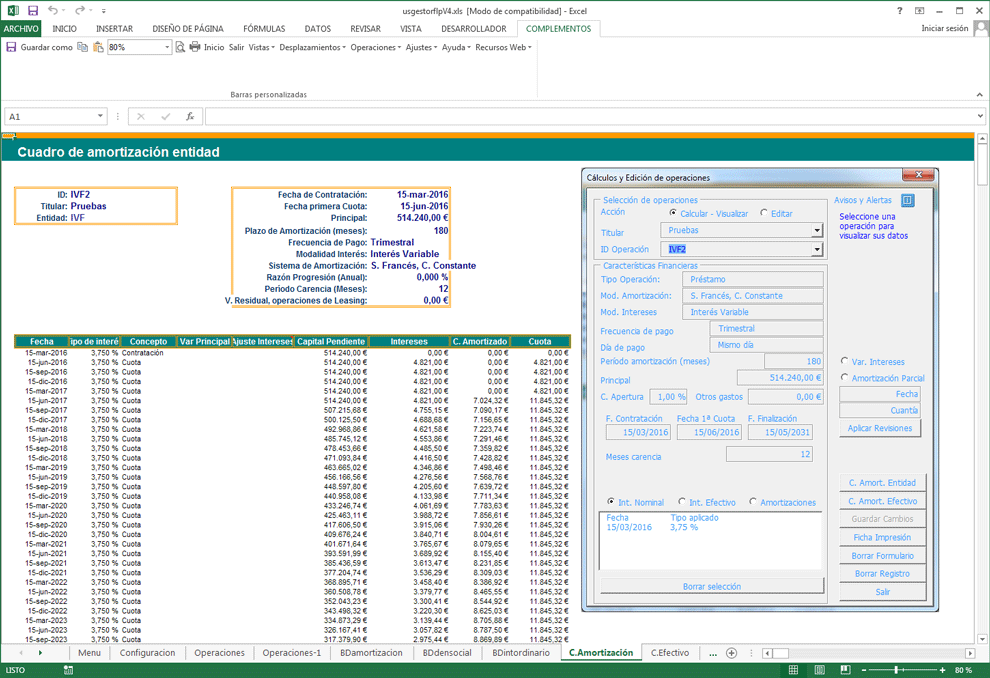The height and width of the screenshot is (678, 990).
Task: Click the cancel formula X icon
Action: tap(141, 116)
